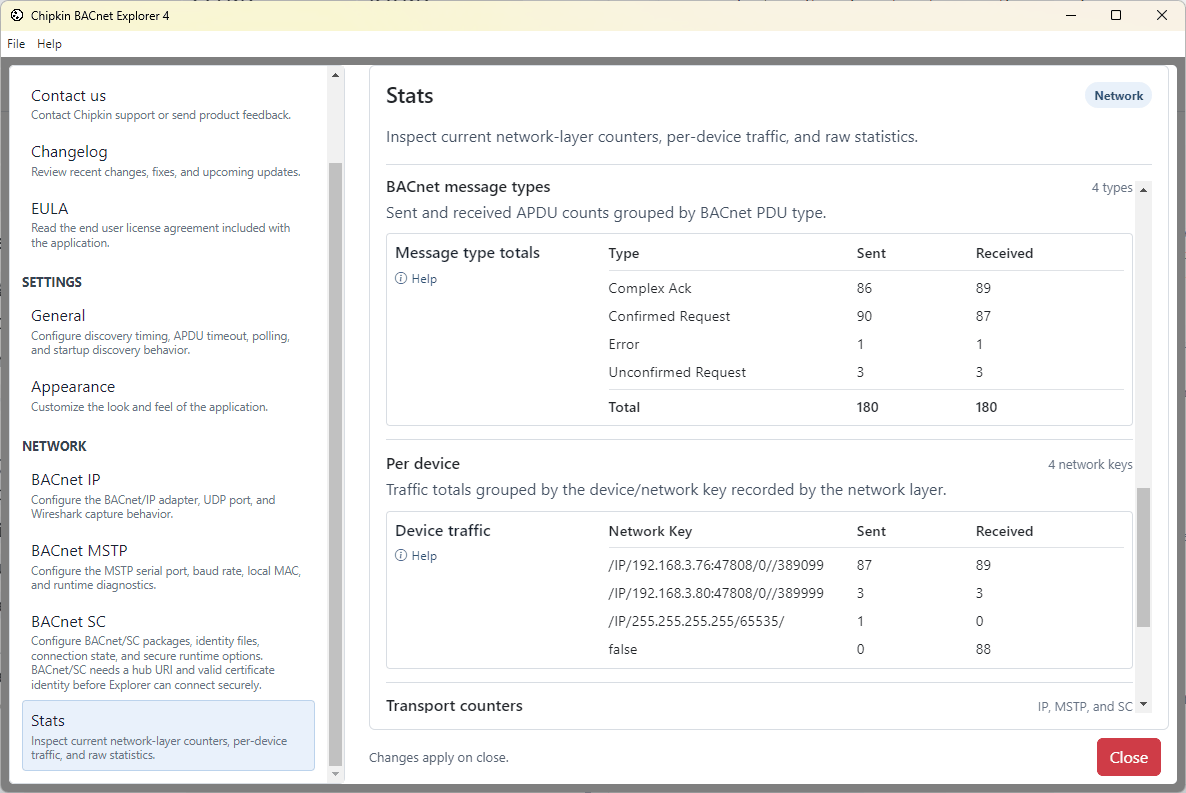Click the Confirmed Request row label
The image size is (1186, 793).
[x=669, y=316]
